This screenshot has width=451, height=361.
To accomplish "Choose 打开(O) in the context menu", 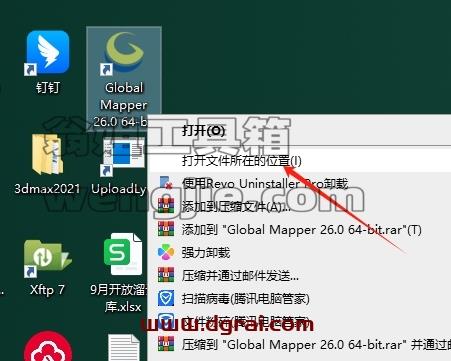I will point(299,130).
